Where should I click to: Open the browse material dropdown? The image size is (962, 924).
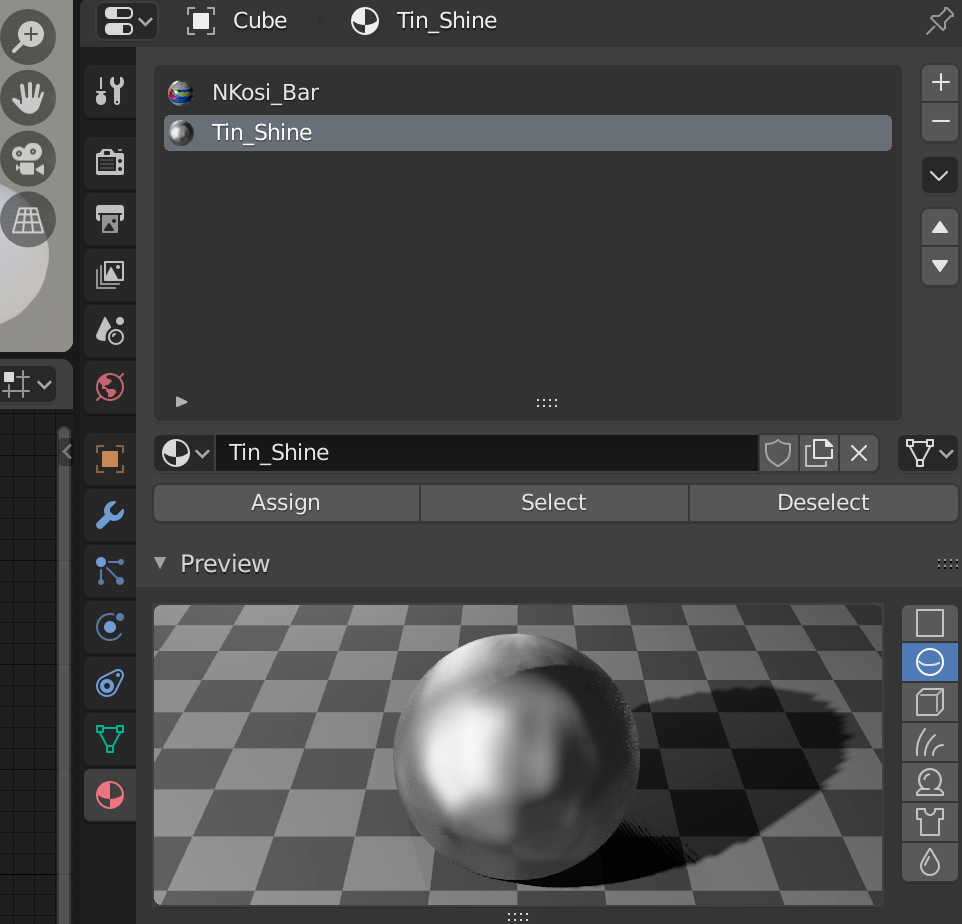tap(185, 453)
